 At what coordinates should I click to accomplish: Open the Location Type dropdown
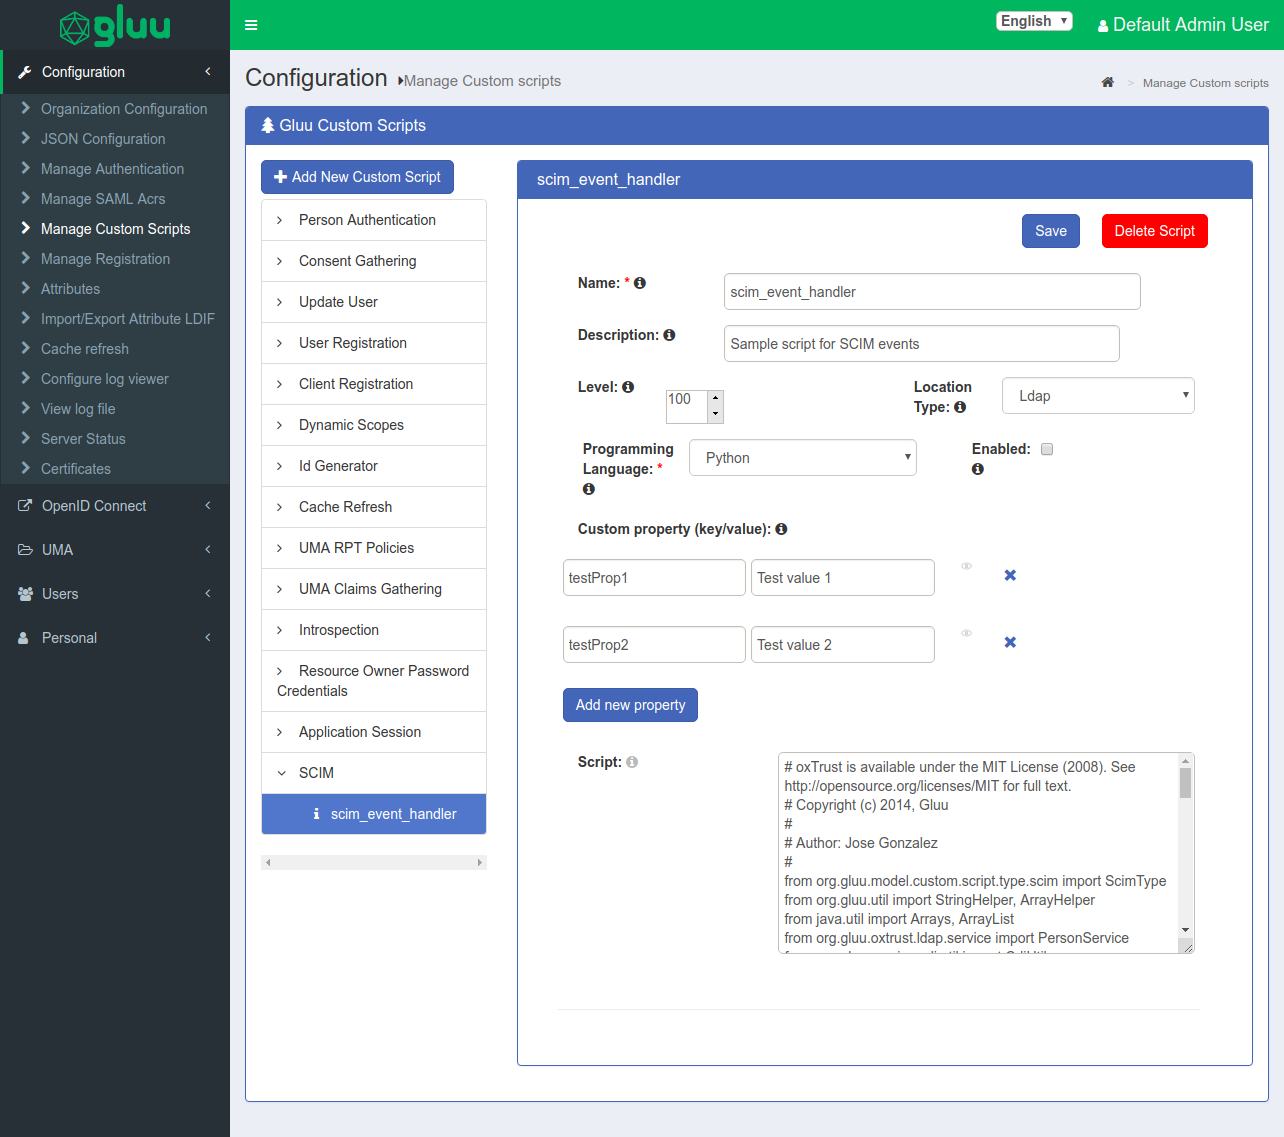[1098, 396]
